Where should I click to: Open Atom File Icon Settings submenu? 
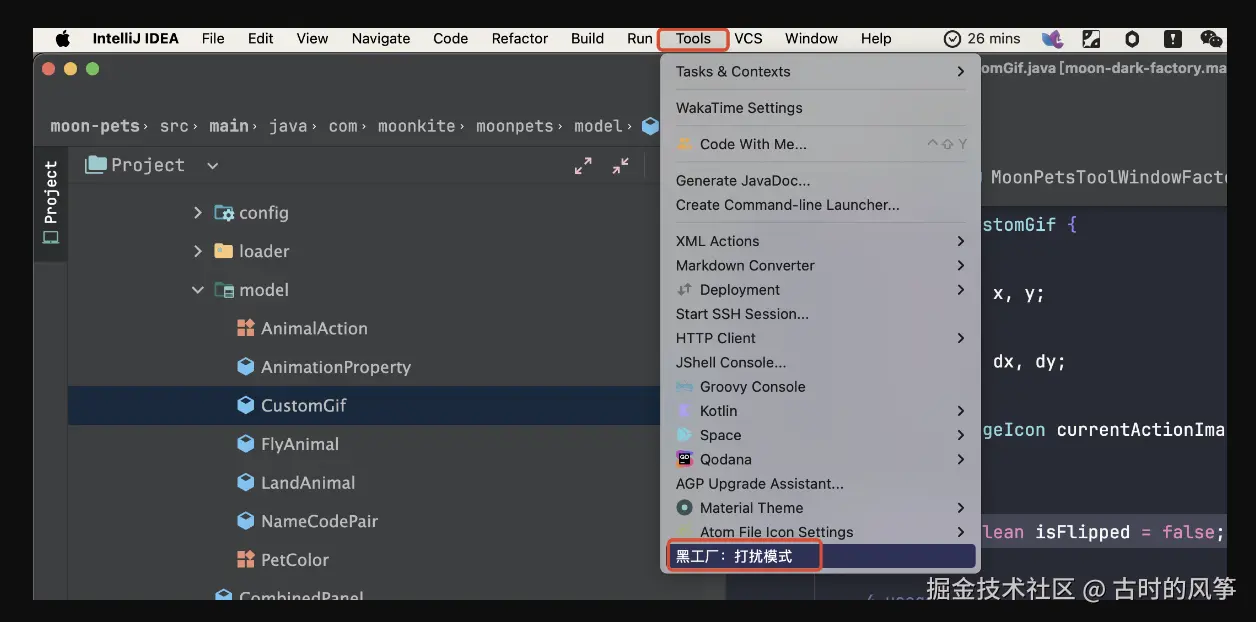[820, 532]
